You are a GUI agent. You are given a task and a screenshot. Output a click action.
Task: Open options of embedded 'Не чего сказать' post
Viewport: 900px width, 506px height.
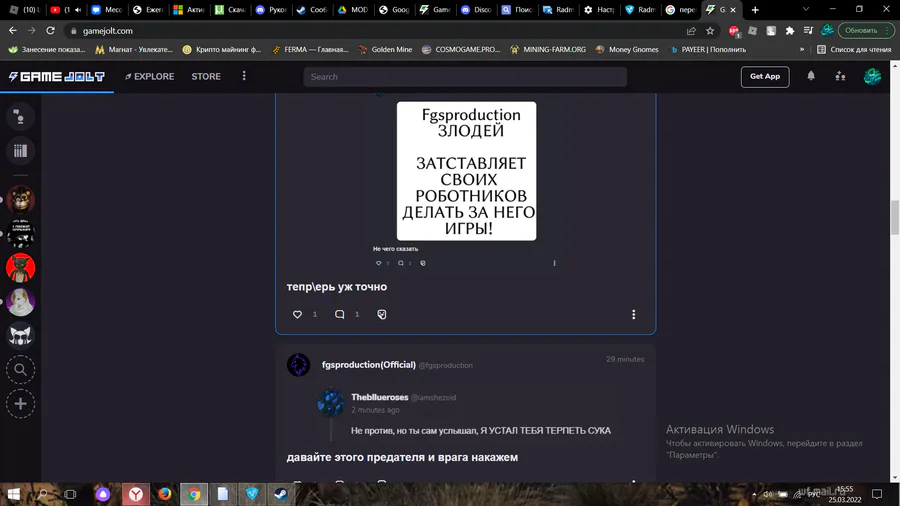coord(554,263)
